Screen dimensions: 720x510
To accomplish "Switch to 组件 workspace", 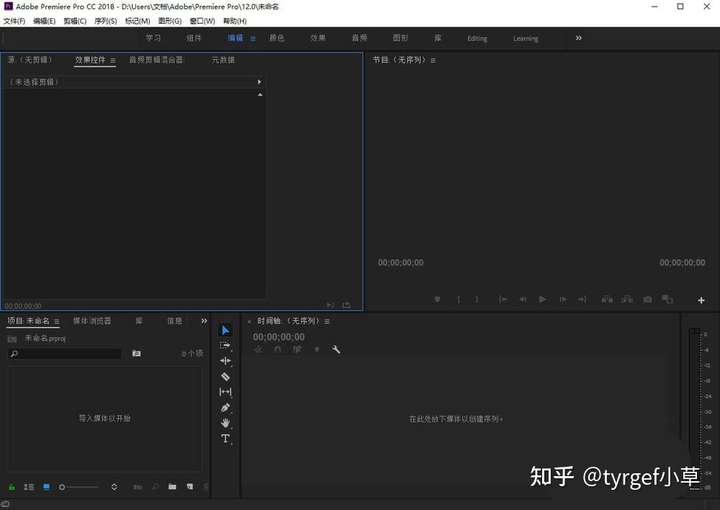I will pyautogui.click(x=194, y=38).
